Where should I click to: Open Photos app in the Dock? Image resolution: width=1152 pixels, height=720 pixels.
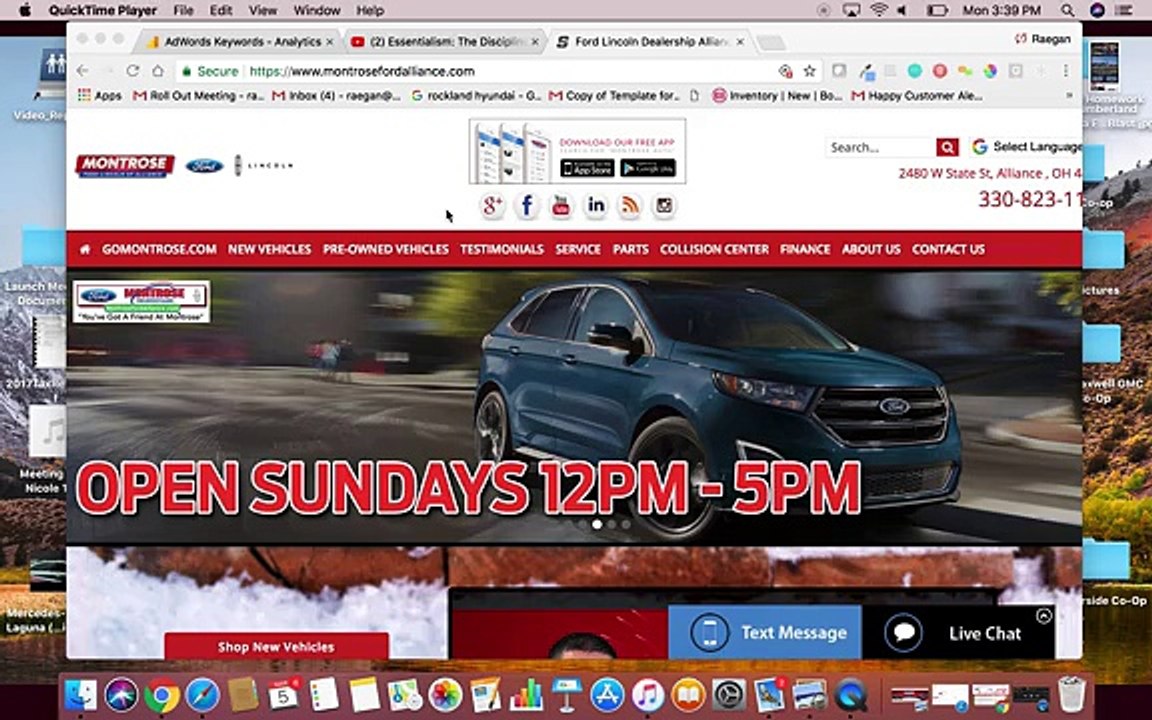pos(445,694)
